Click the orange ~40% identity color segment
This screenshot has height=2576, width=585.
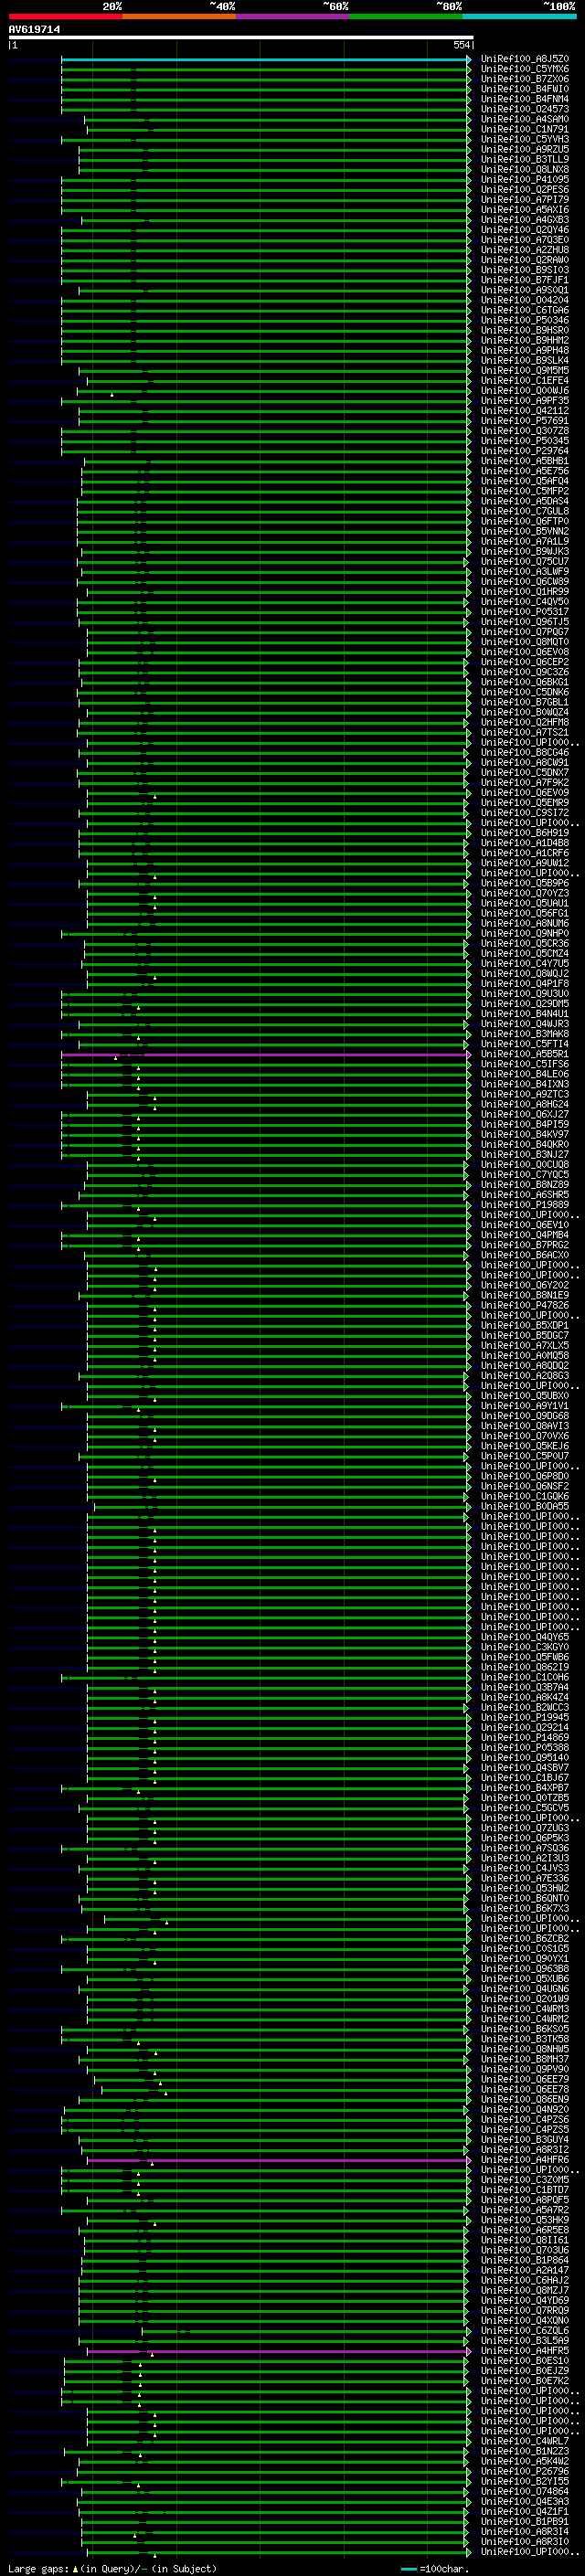(179, 17)
